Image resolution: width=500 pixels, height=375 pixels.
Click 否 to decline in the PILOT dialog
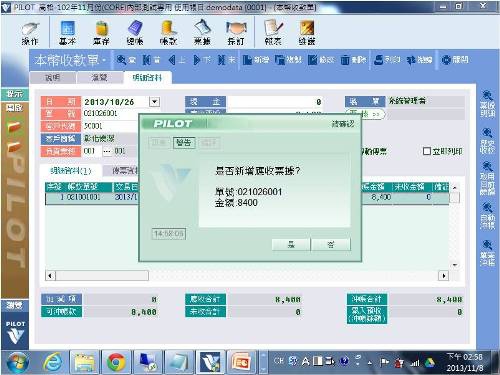pos(331,244)
